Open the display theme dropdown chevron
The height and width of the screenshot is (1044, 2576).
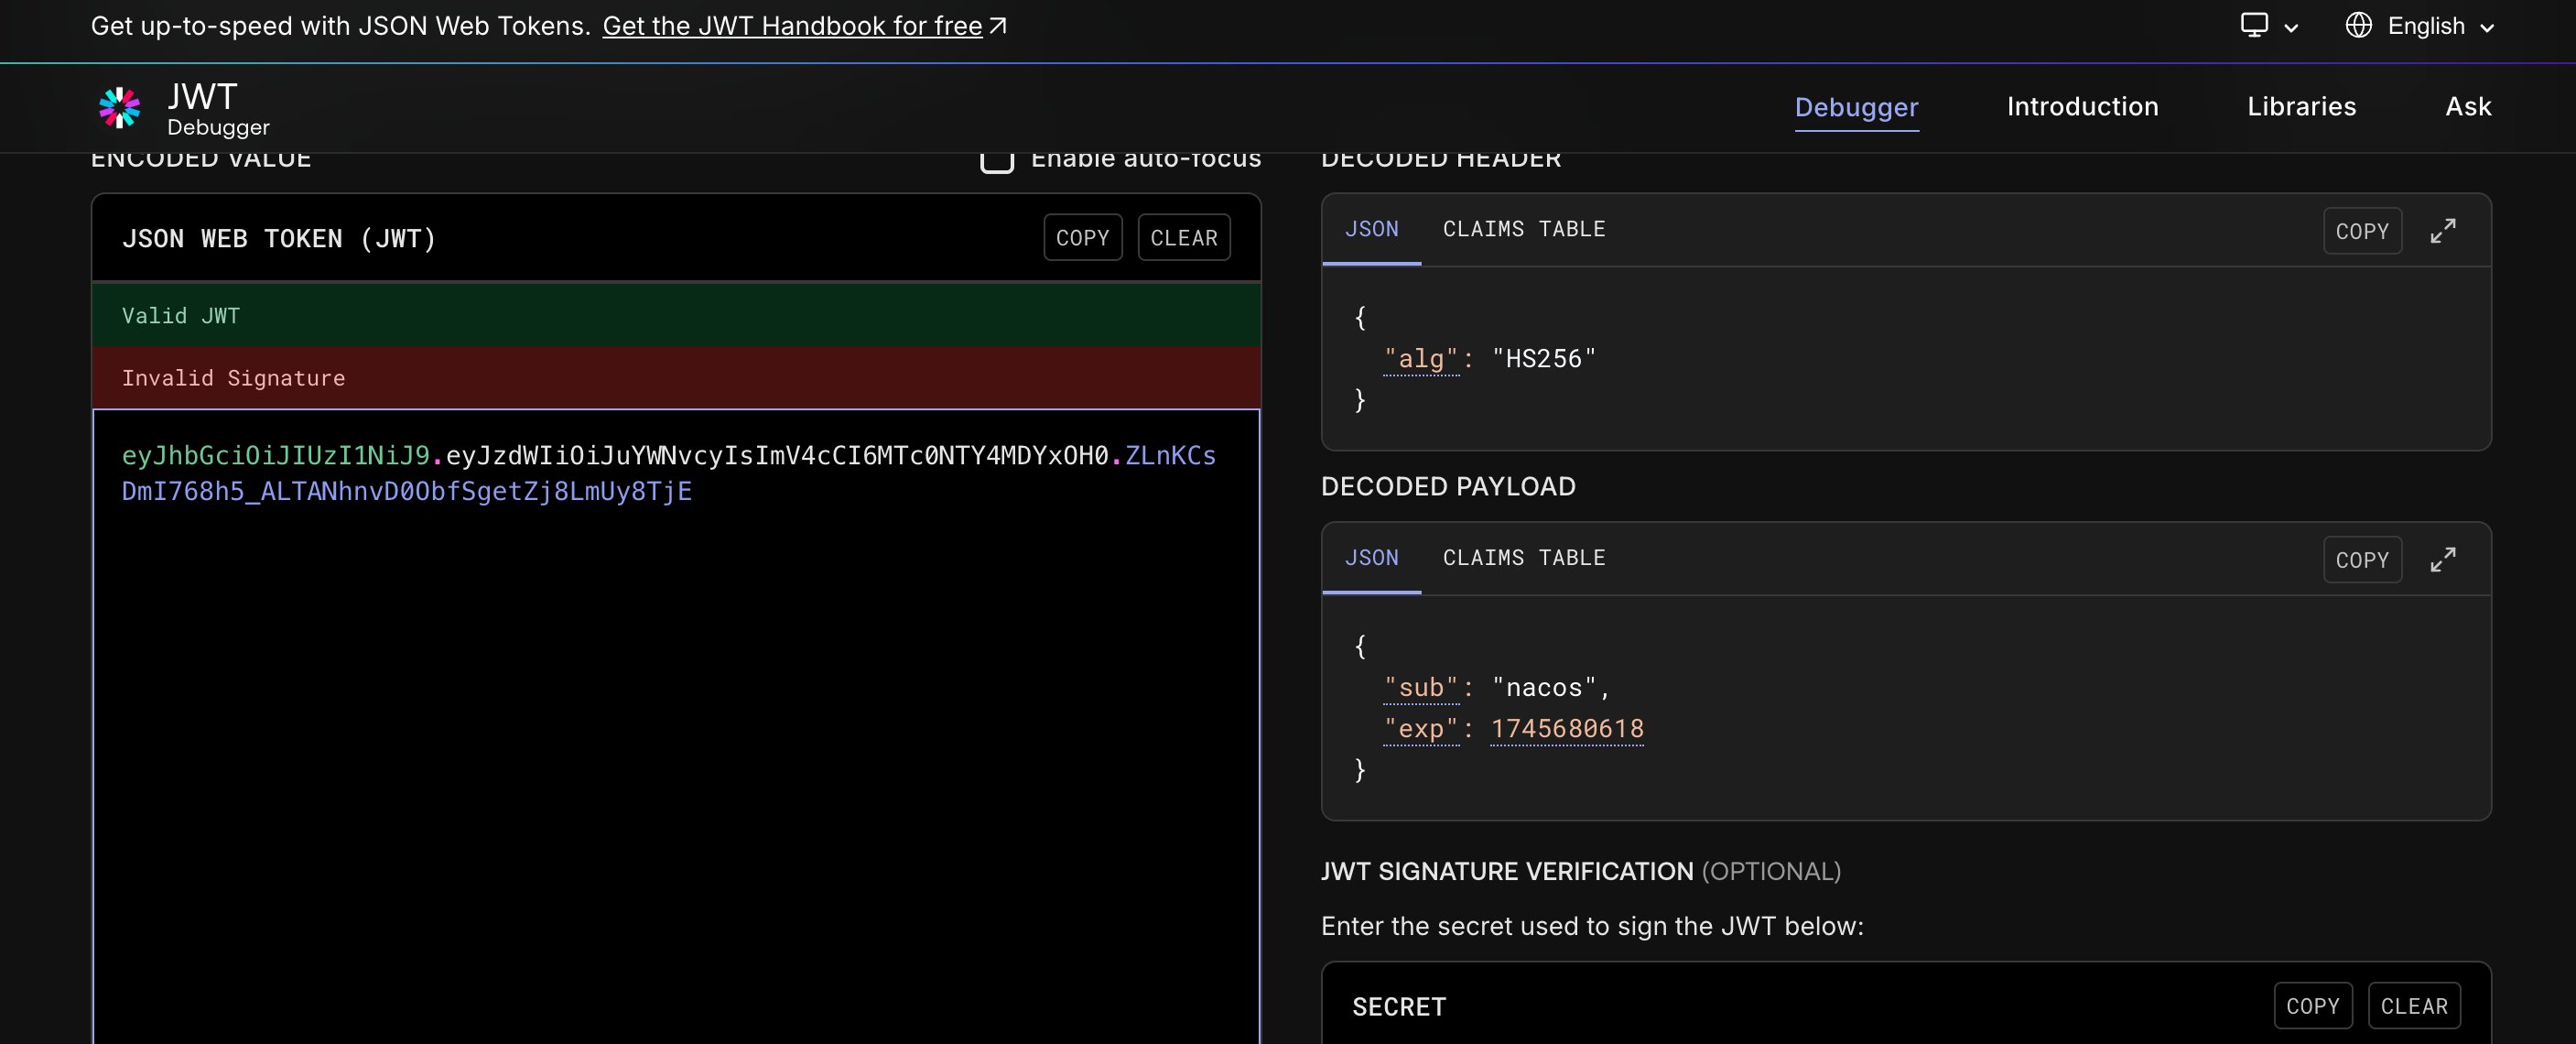(2291, 28)
